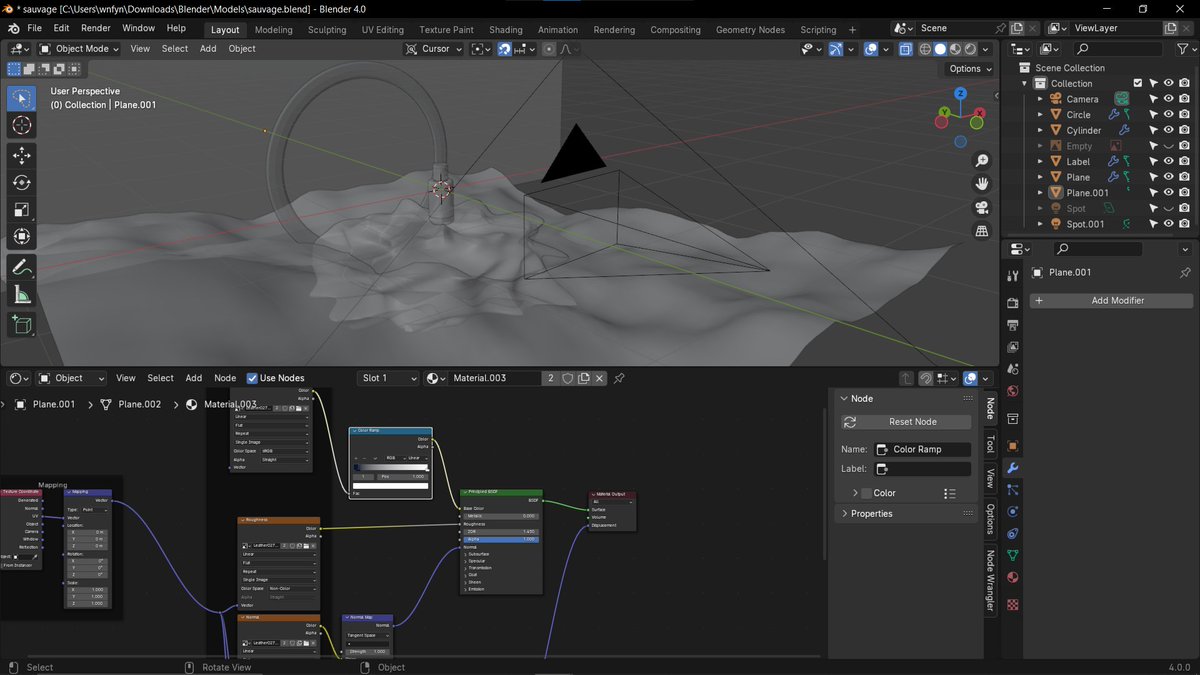
Task: Switch perspective/orthographic with grid gizmo
Action: (x=982, y=231)
